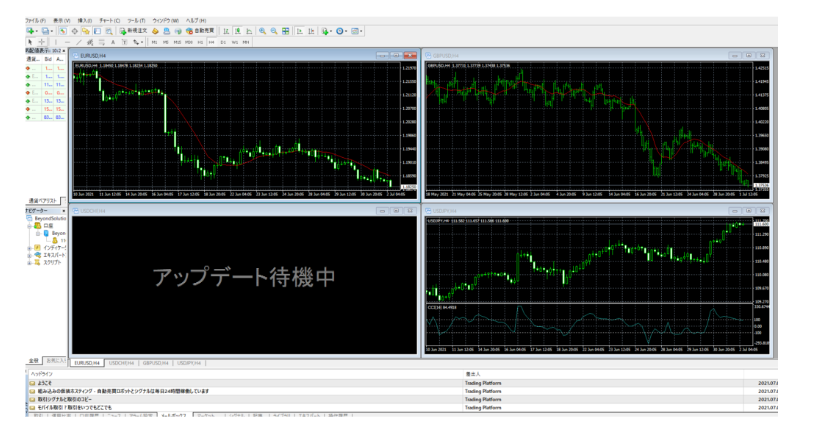
Task: Zoom out of the chart with magnifier icon
Action: coord(273,31)
